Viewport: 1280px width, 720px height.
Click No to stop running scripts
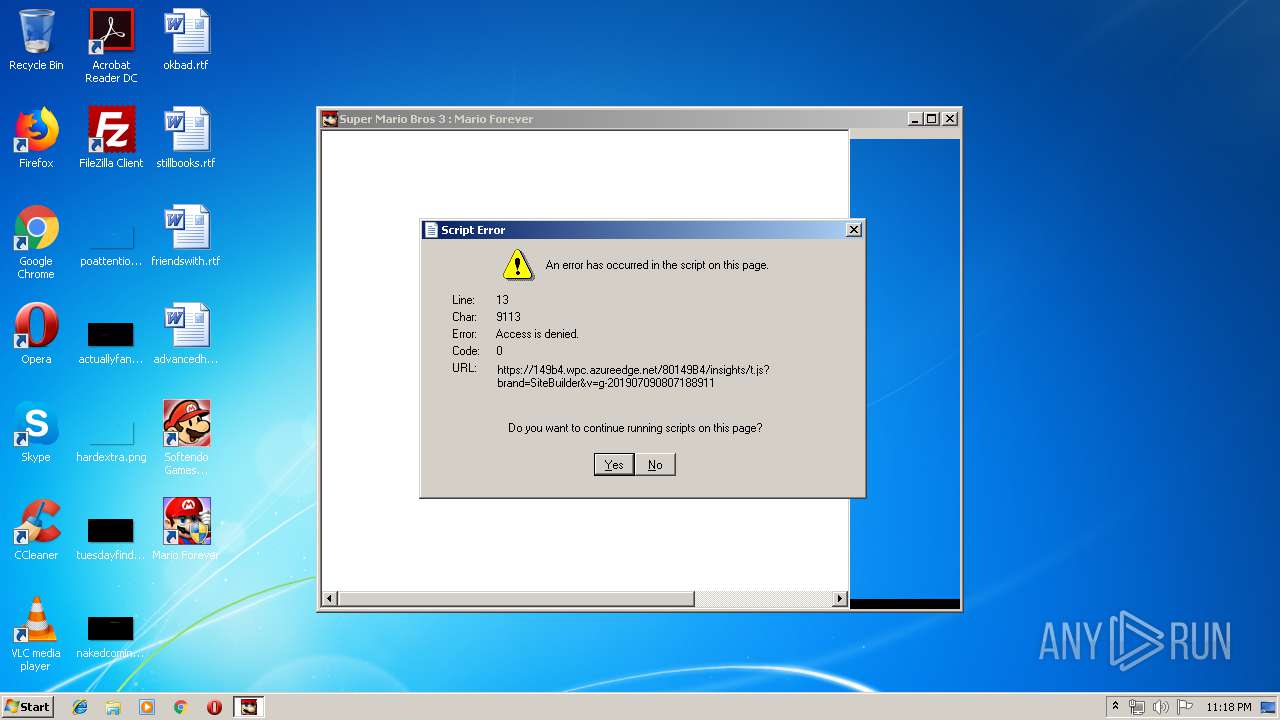(655, 464)
